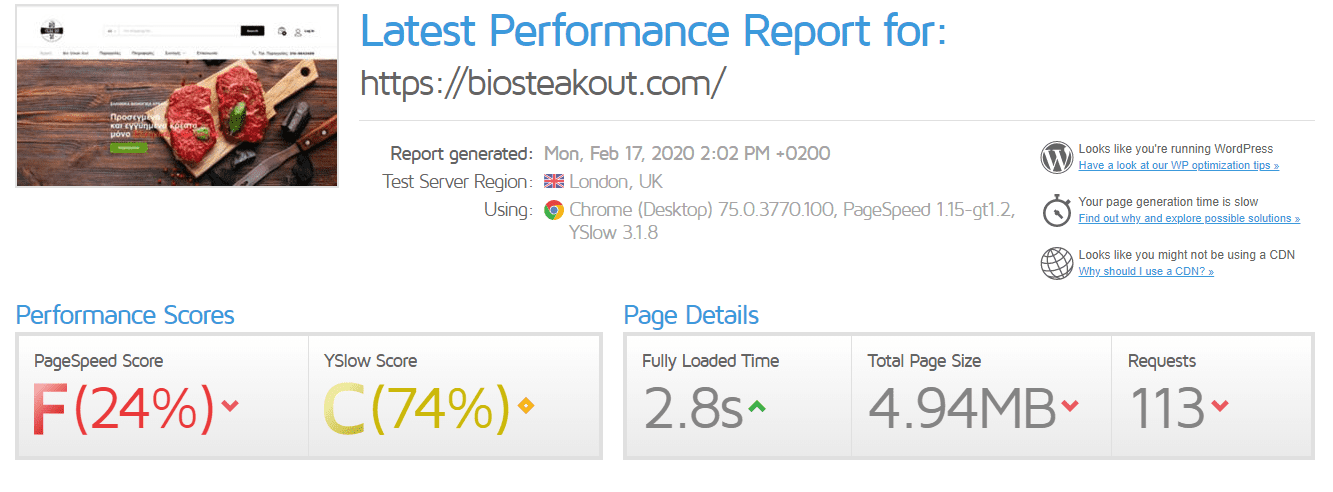Click the red arrow next to PageSpeed score
This screenshot has width=1333, height=492.
pyautogui.click(x=231, y=406)
